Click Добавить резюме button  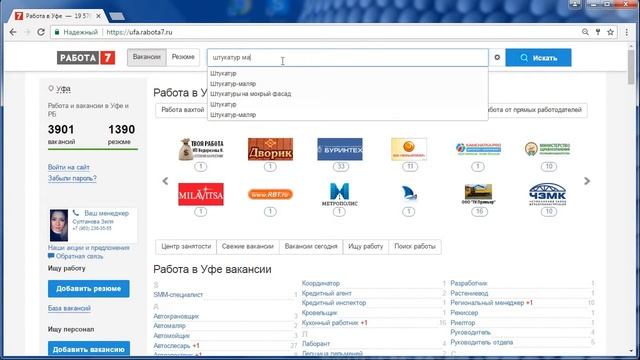89,289
